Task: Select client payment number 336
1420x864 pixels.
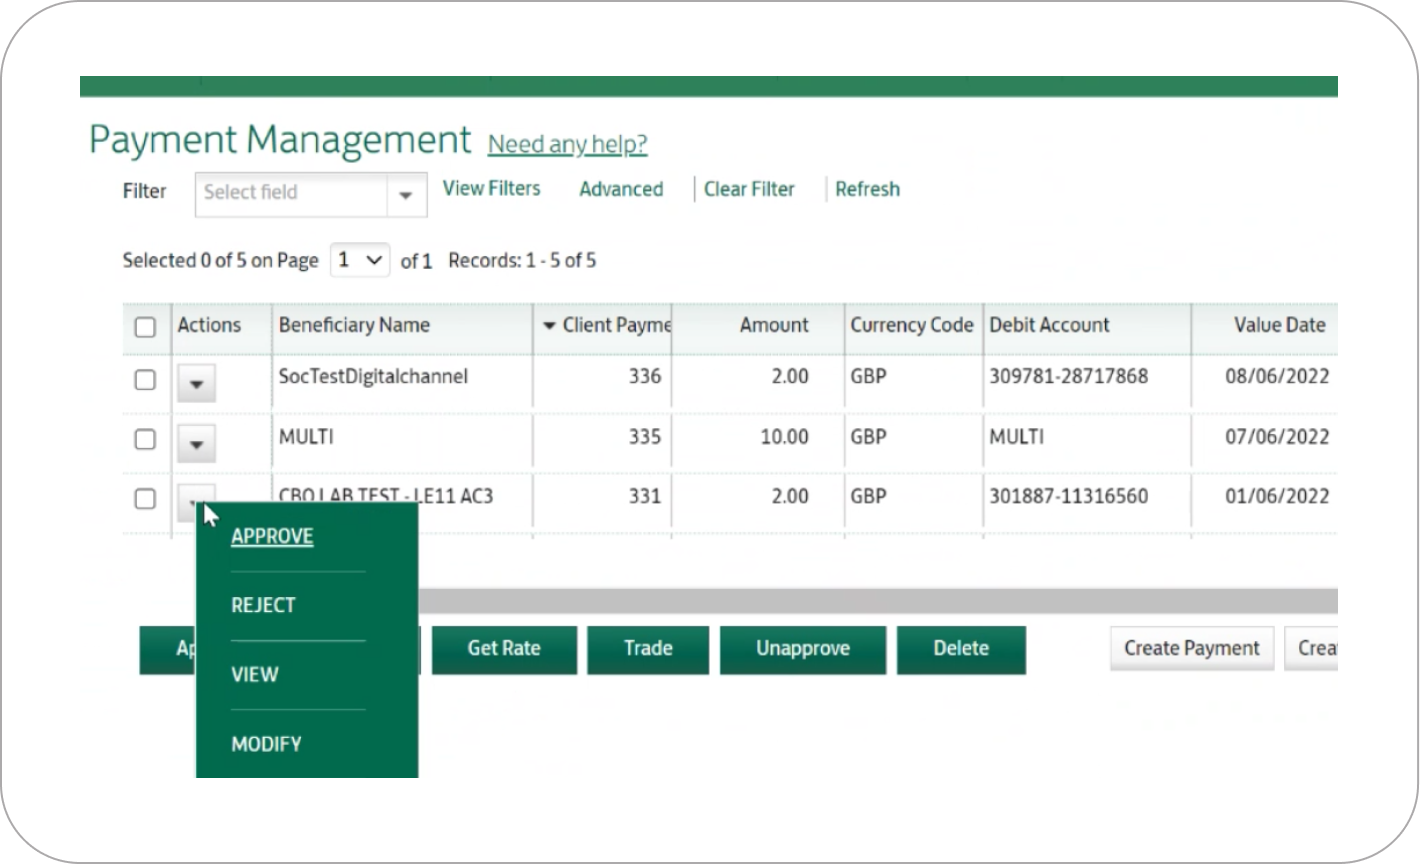Action: pos(645,377)
